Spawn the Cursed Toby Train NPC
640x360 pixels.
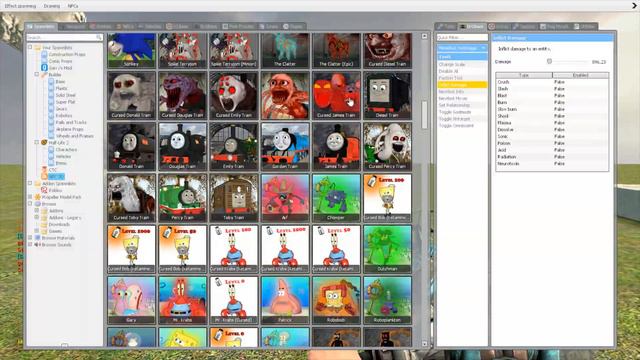(131, 198)
